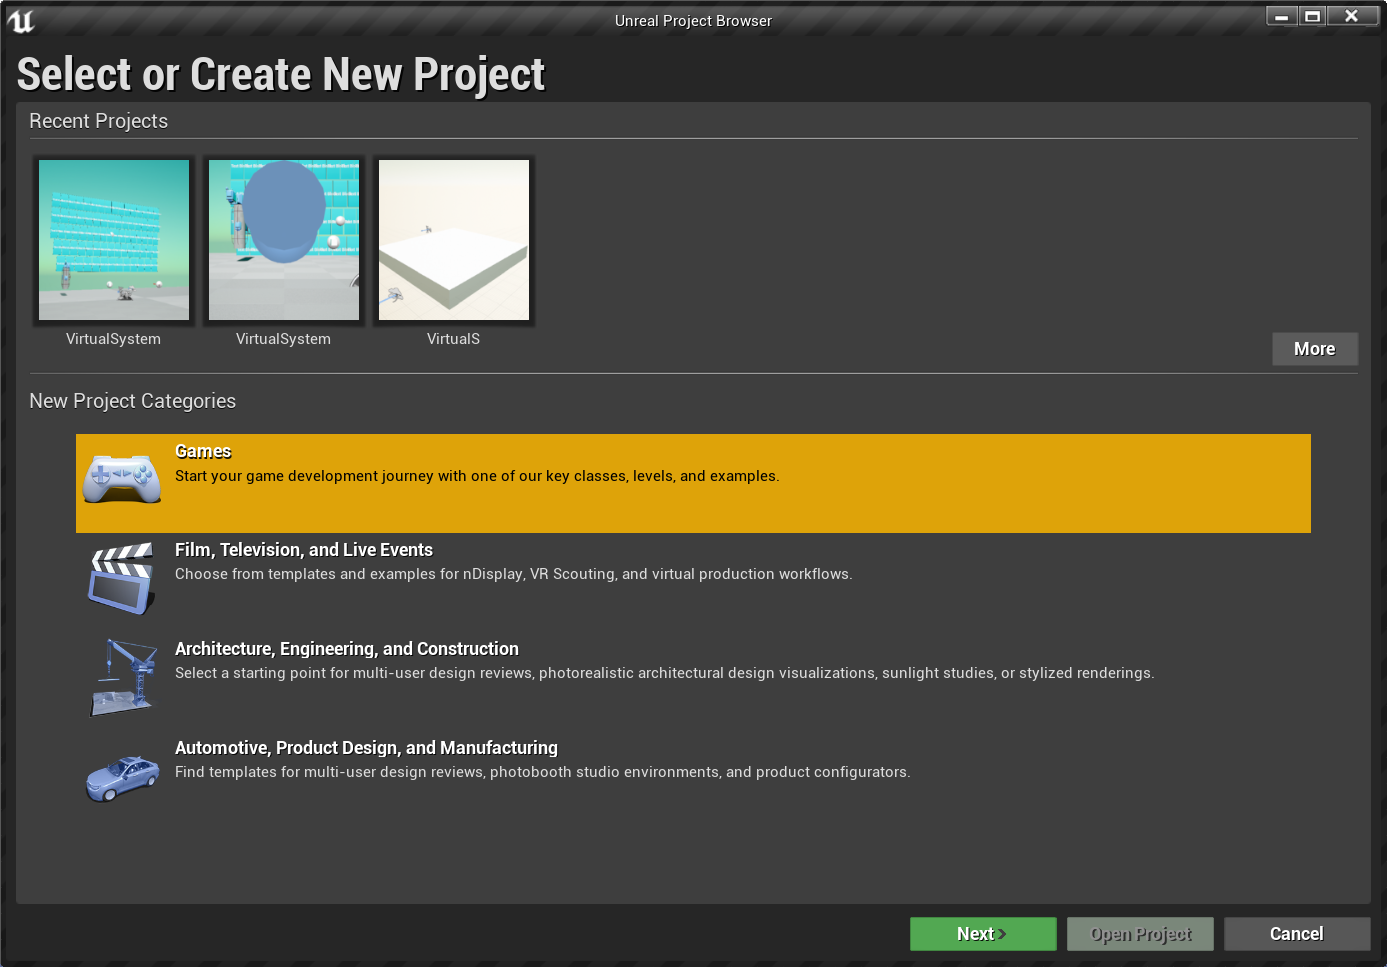Screen dimensions: 1387x967
Task: Minimize the Unreal Project Browser window
Action: (x=1281, y=16)
